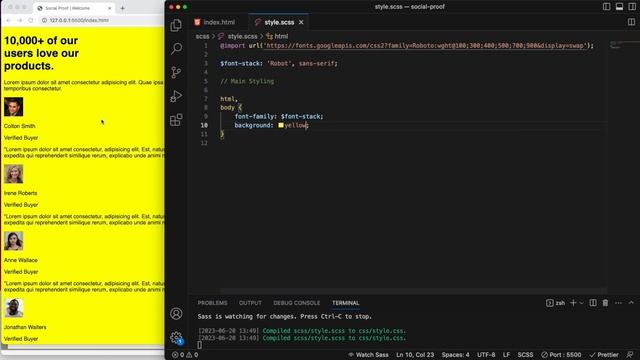Split the editor right
The width and height of the screenshot is (640, 360).
631,22
